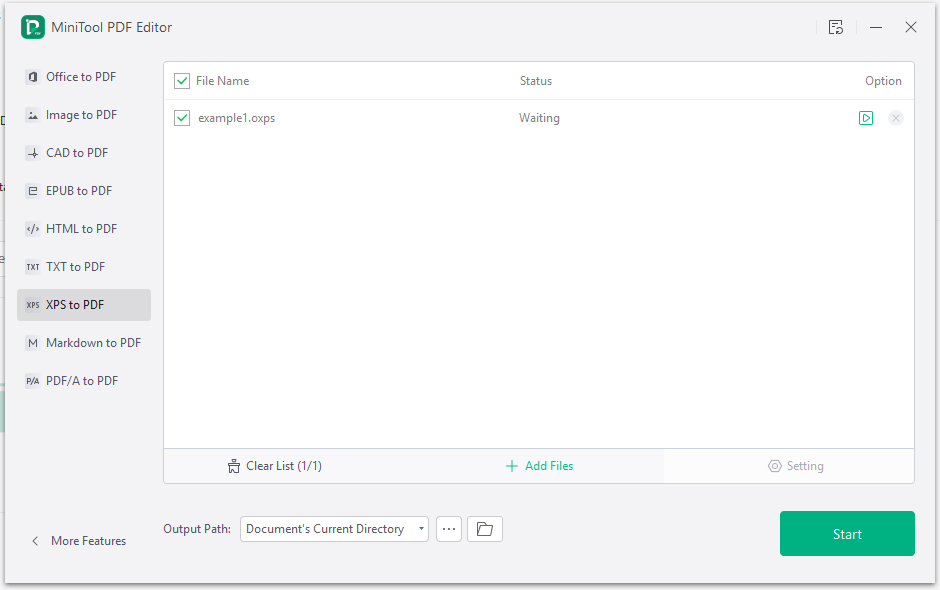Open the Output Path dropdown
The height and width of the screenshot is (590, 940).
coord(334,529)
